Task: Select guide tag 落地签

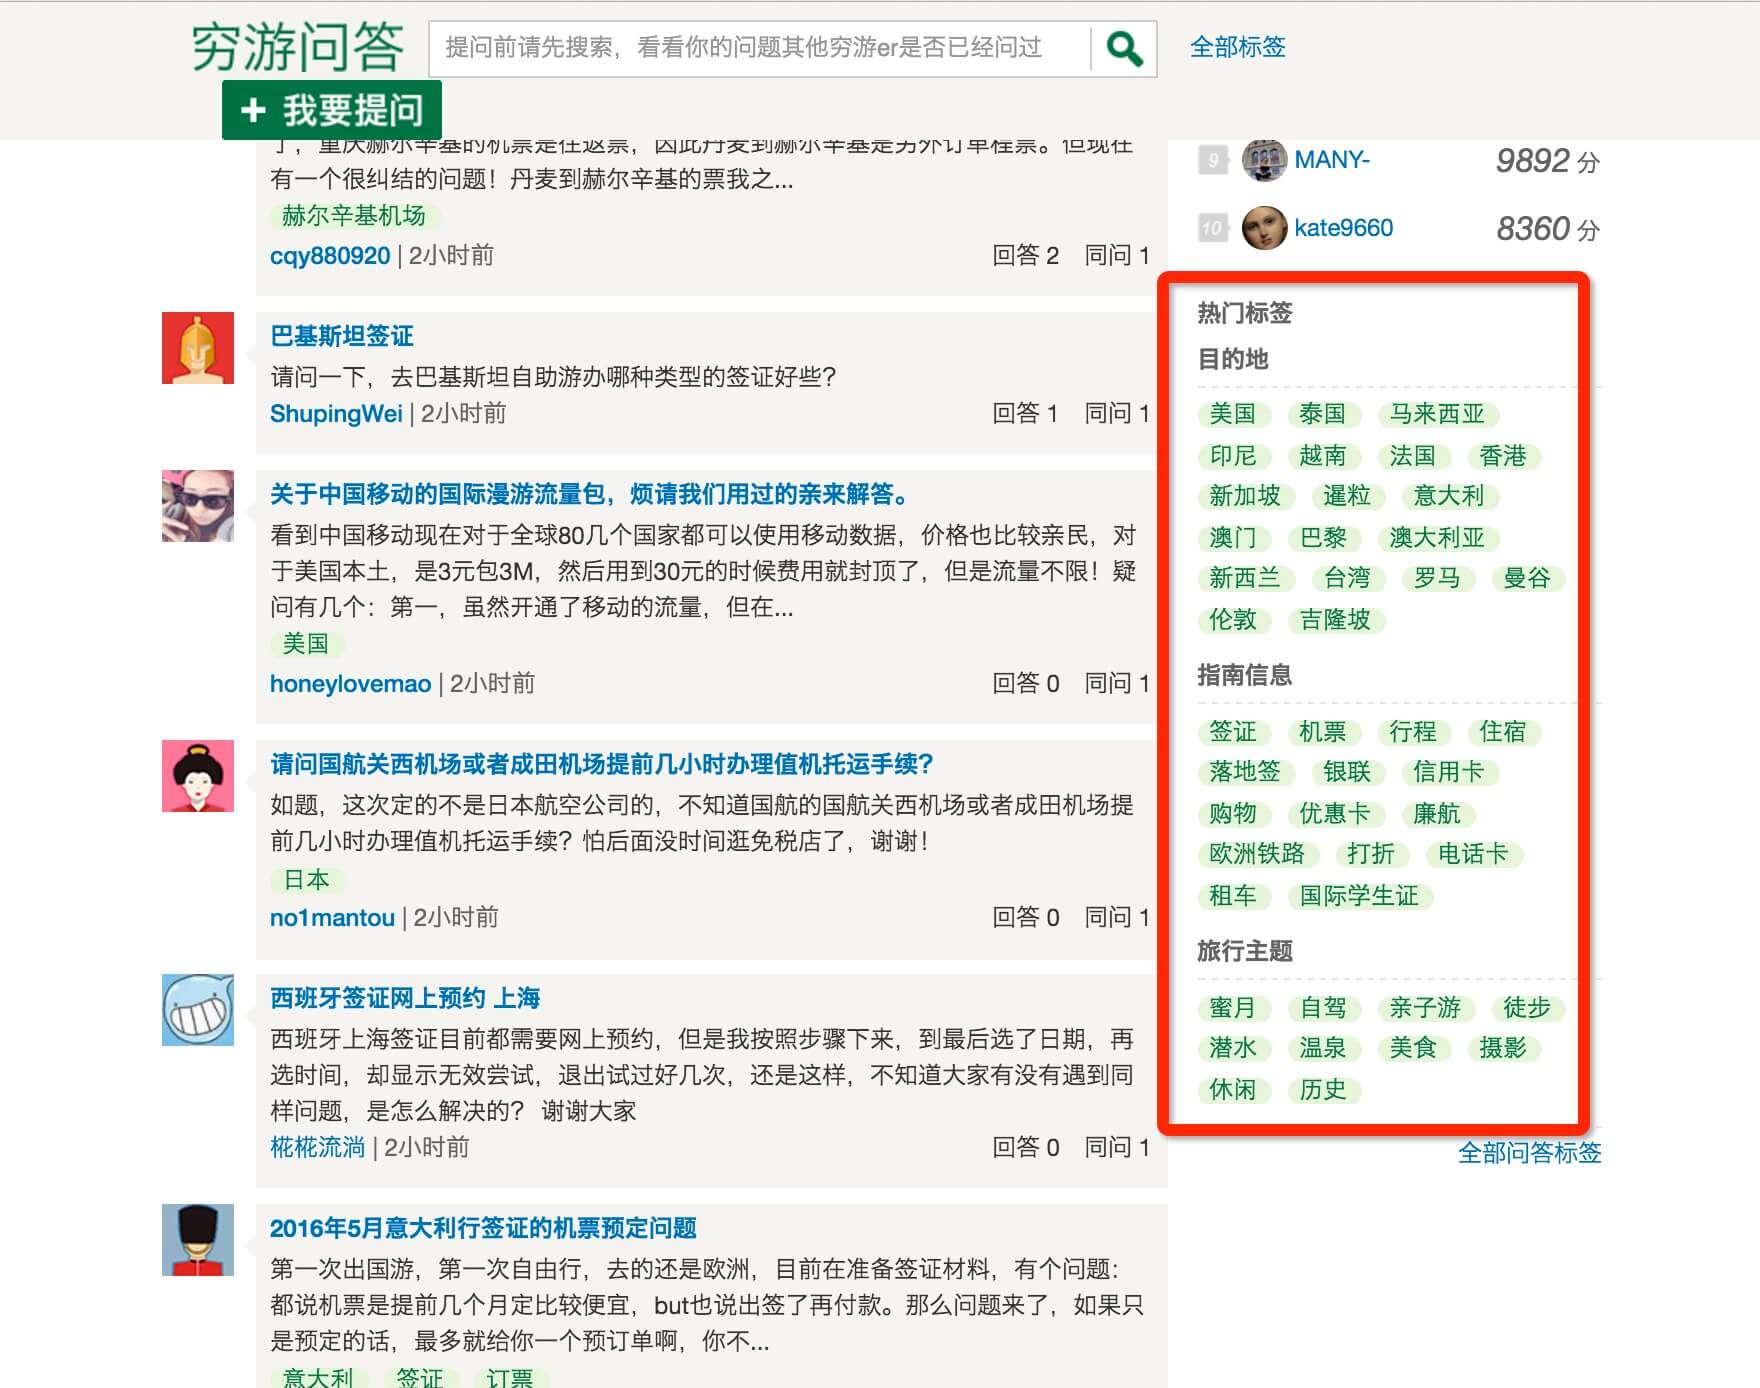Action: (1245, 772)
